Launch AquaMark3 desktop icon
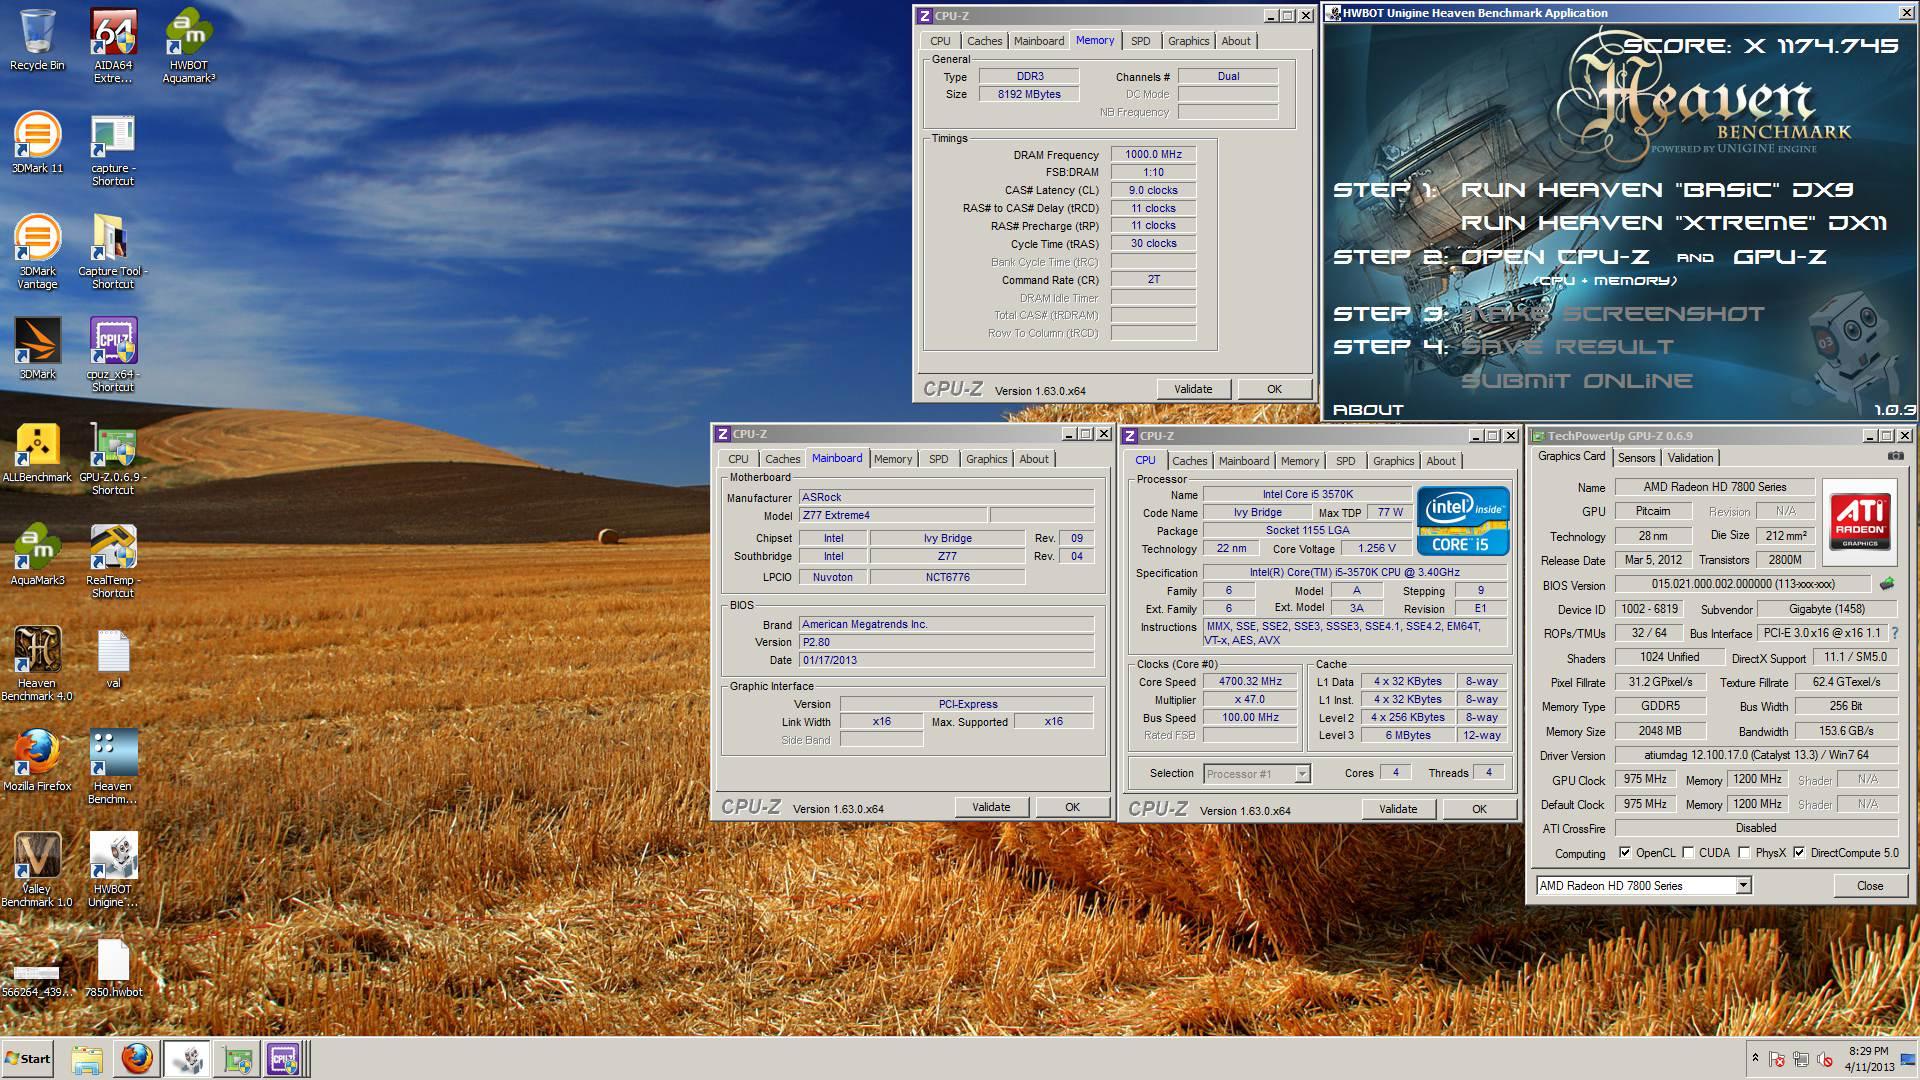 37,555
